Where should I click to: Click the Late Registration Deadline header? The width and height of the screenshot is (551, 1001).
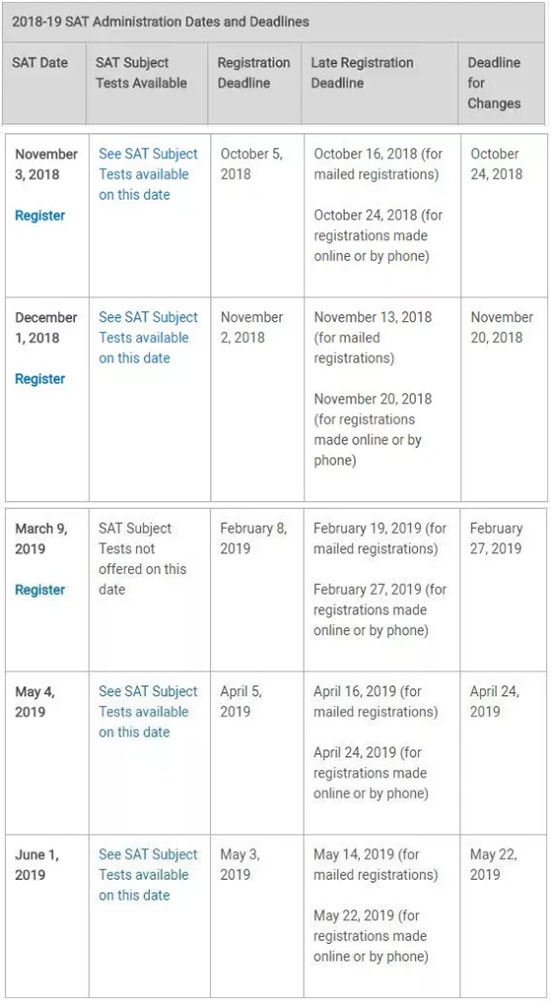tap(362, 73)
